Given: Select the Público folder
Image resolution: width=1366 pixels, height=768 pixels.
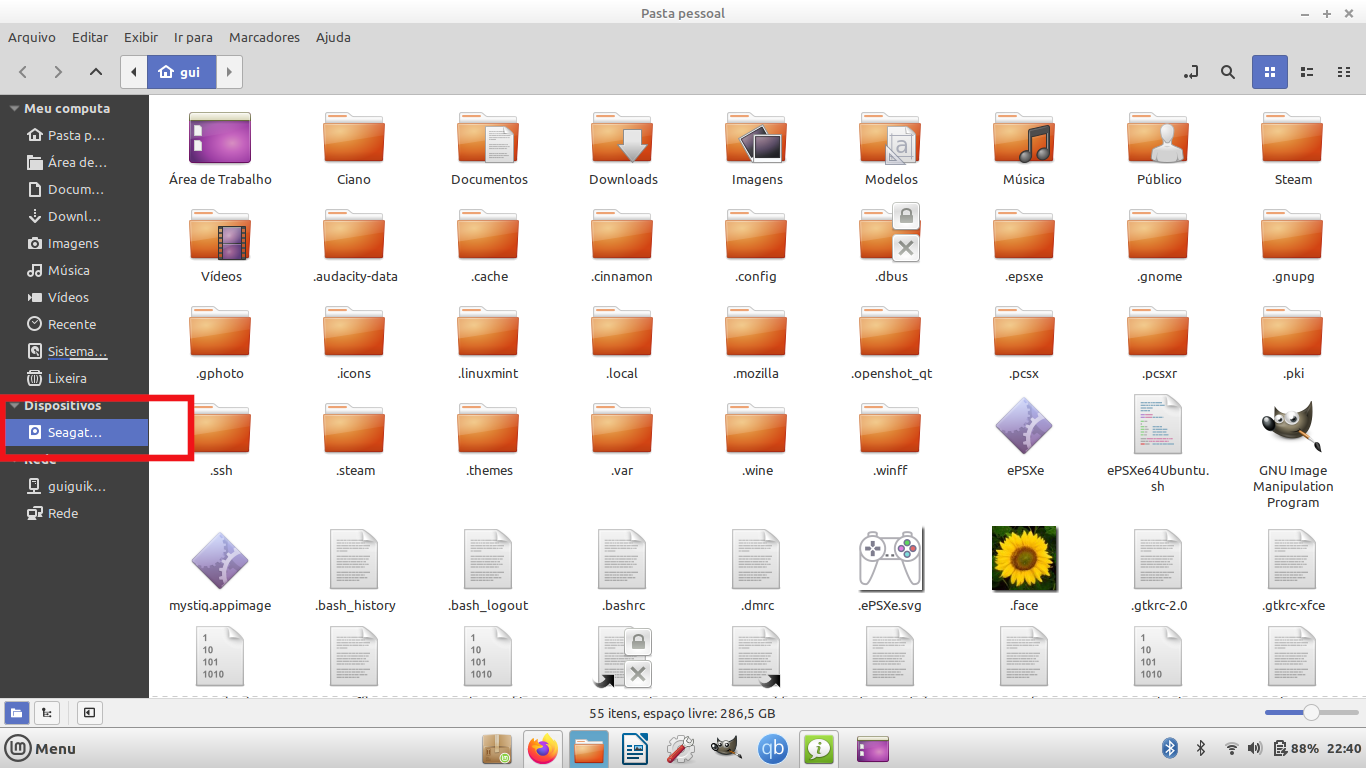Looking at the screenshot, I should [1158, 138].
